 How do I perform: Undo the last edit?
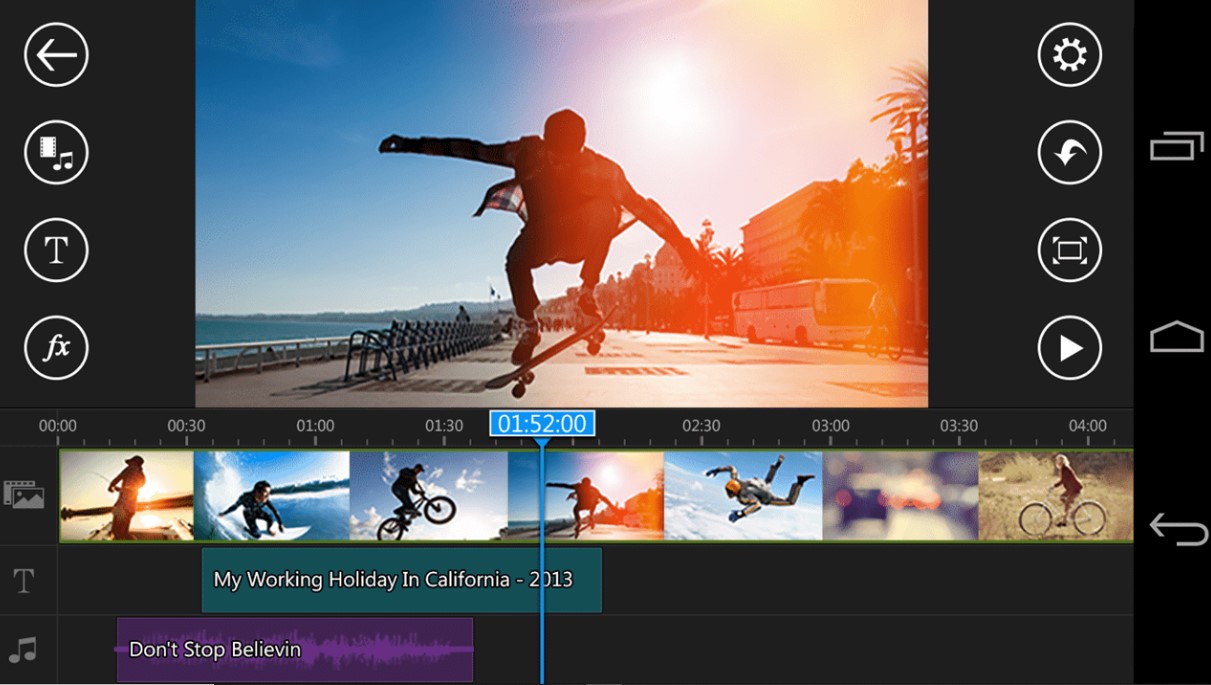tap(1068, 152)
